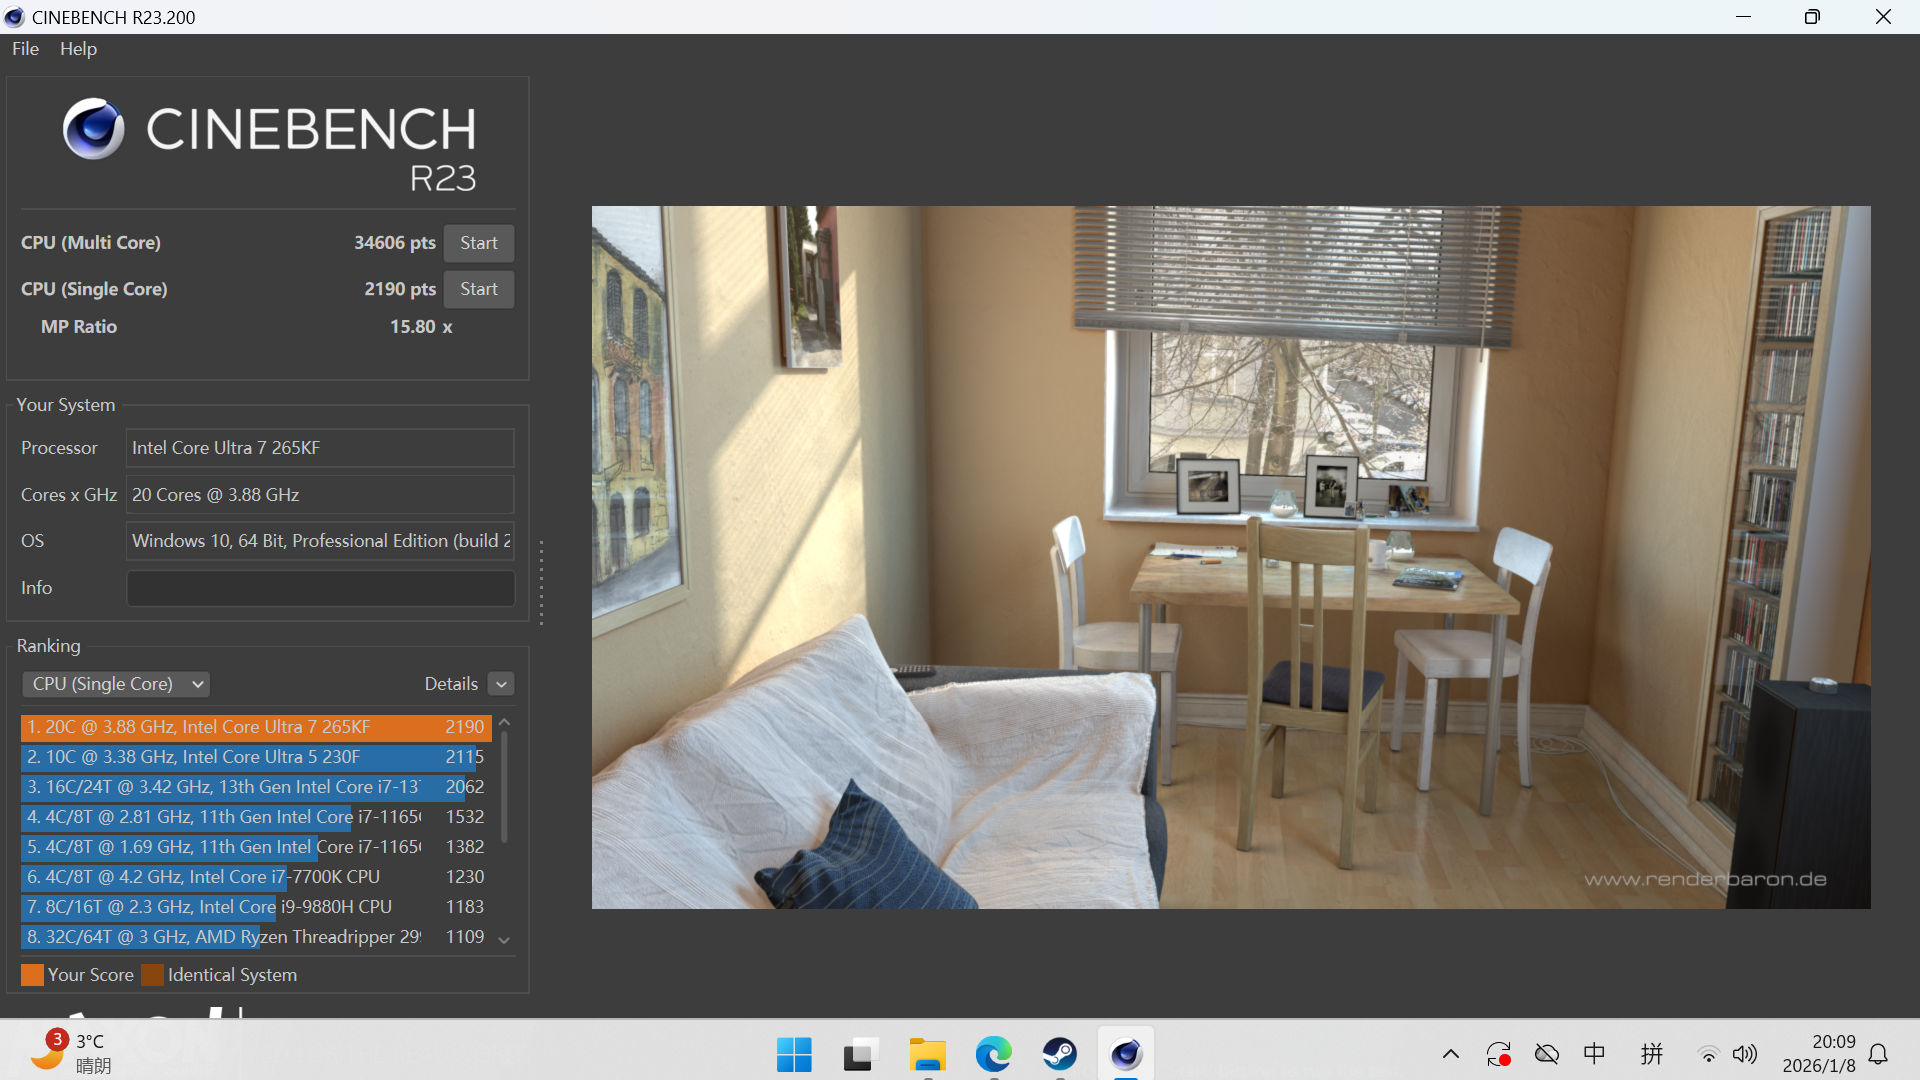Viewport: 1920px width, 1080px height.
Task: Open the volume speaker icon
Action: (x=1745, y=1054)
